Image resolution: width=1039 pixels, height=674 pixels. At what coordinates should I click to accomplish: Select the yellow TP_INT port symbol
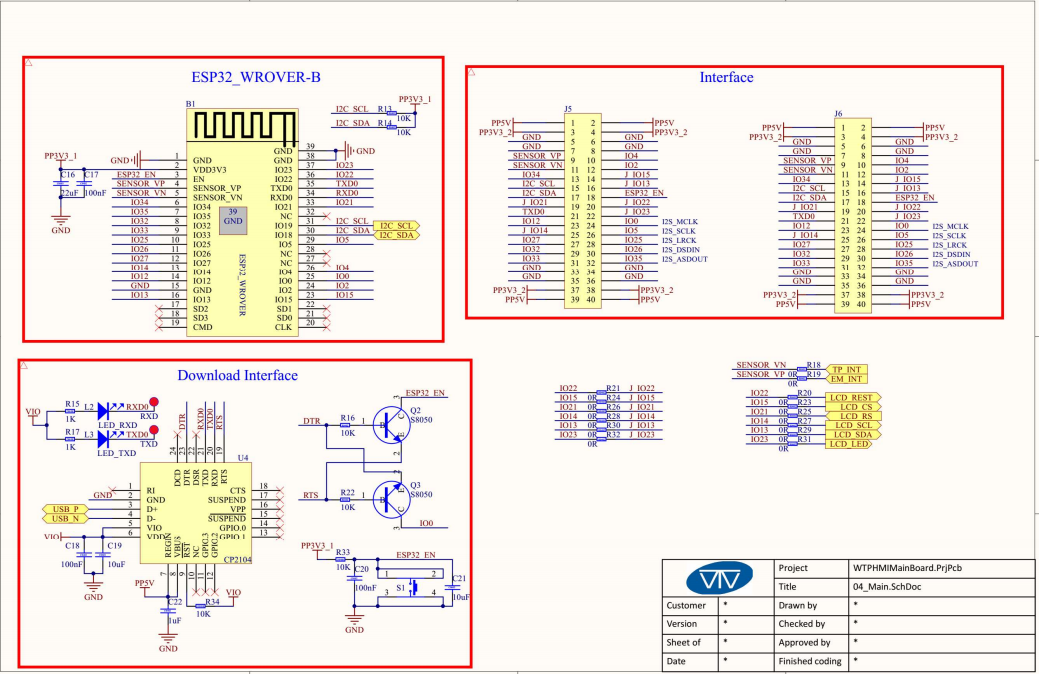pos(846,370)
